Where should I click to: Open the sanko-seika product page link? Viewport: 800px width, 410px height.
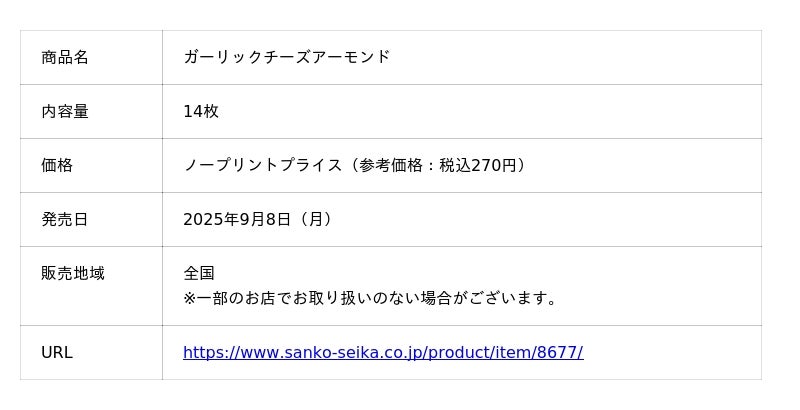[x=382, y=352]
